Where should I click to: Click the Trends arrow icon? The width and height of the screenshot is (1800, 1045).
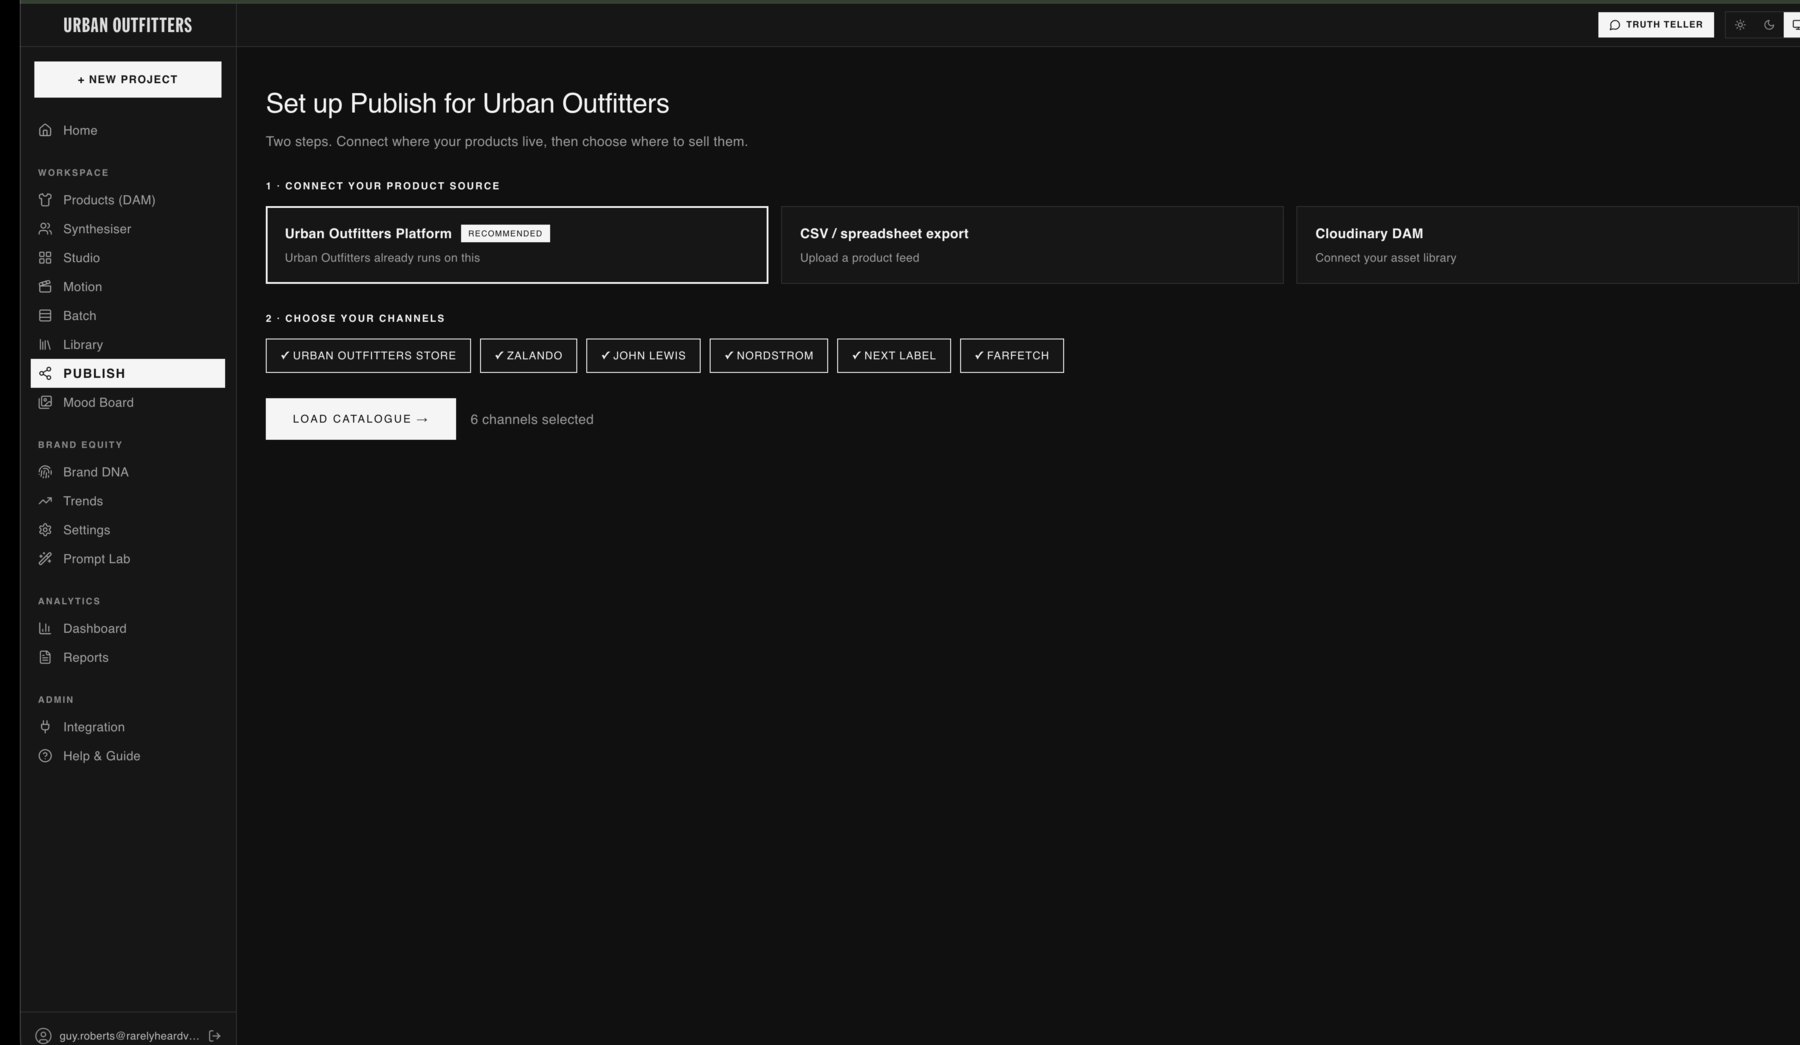tap(45, 501)
